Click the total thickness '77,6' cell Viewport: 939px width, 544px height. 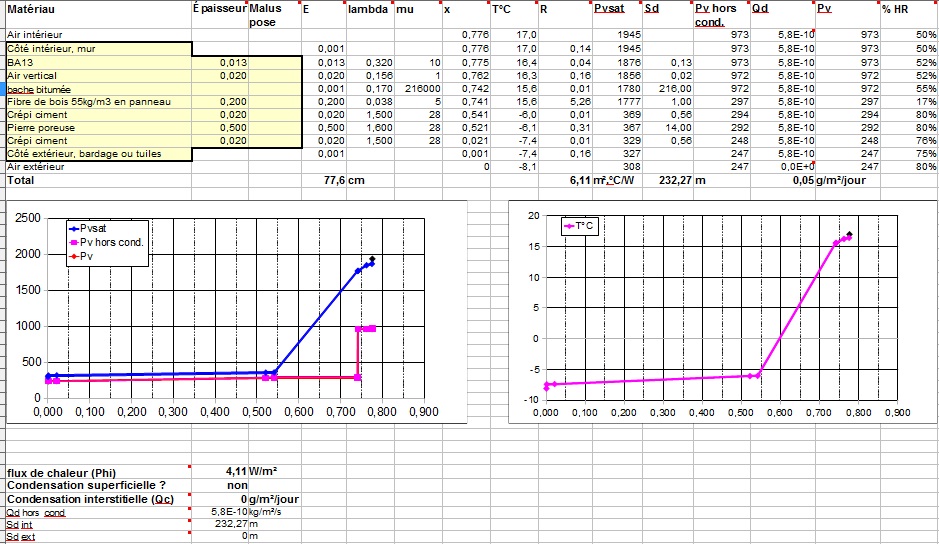(324, 180)
